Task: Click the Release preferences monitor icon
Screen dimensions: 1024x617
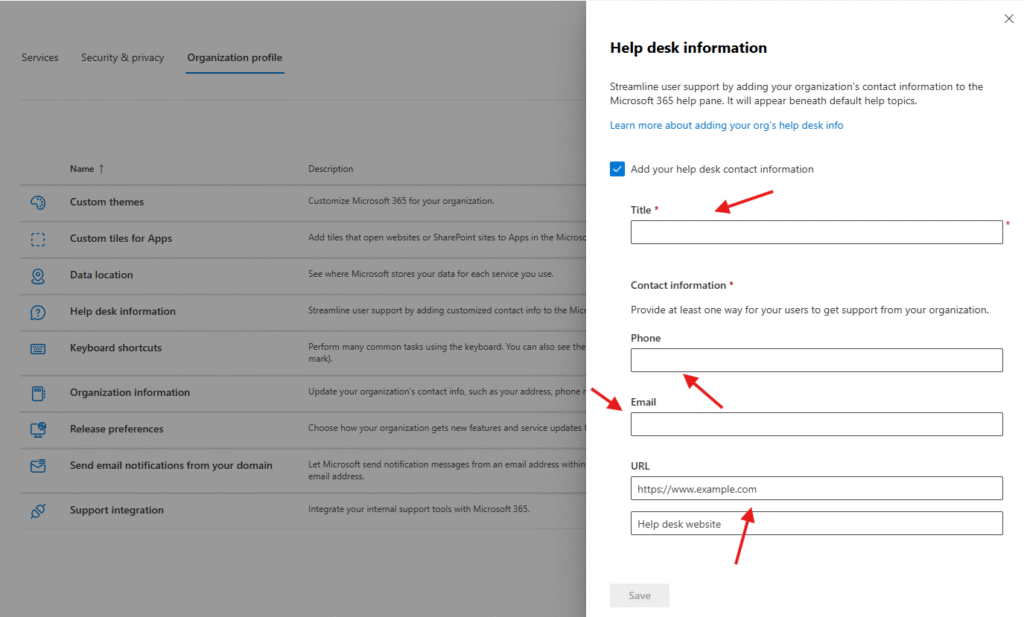Action: (x=38, y=429)
